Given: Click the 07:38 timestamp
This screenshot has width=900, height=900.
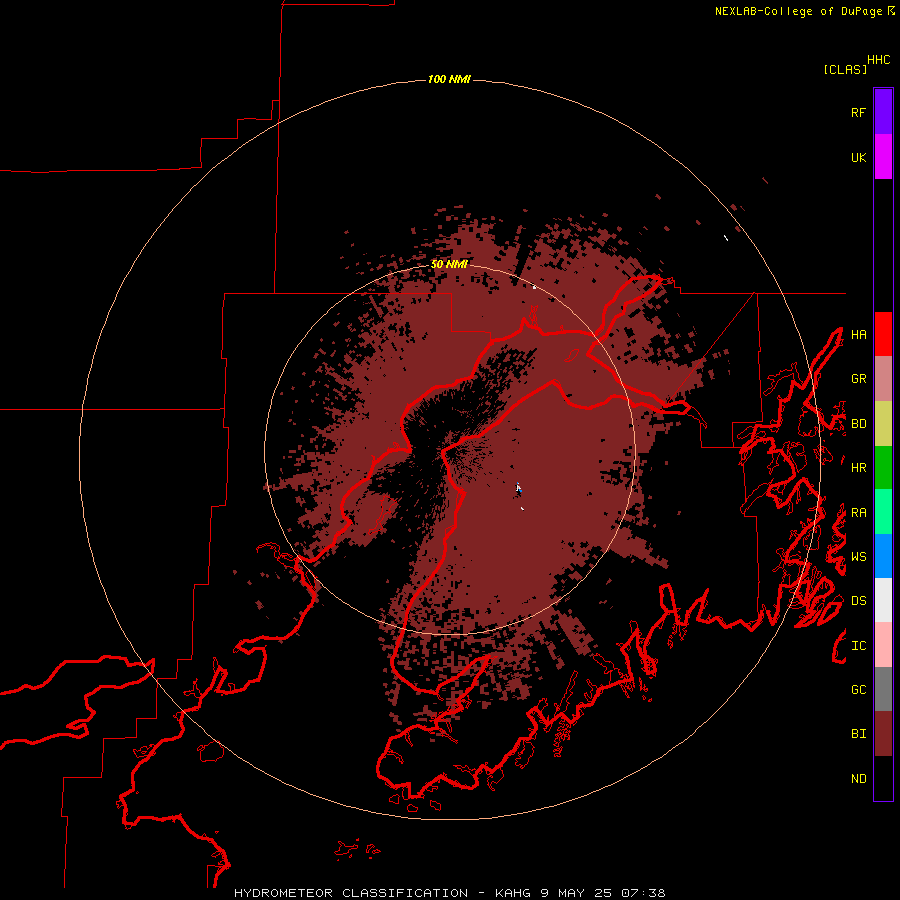Looking at the screenshot, I should tap(643, 893).
